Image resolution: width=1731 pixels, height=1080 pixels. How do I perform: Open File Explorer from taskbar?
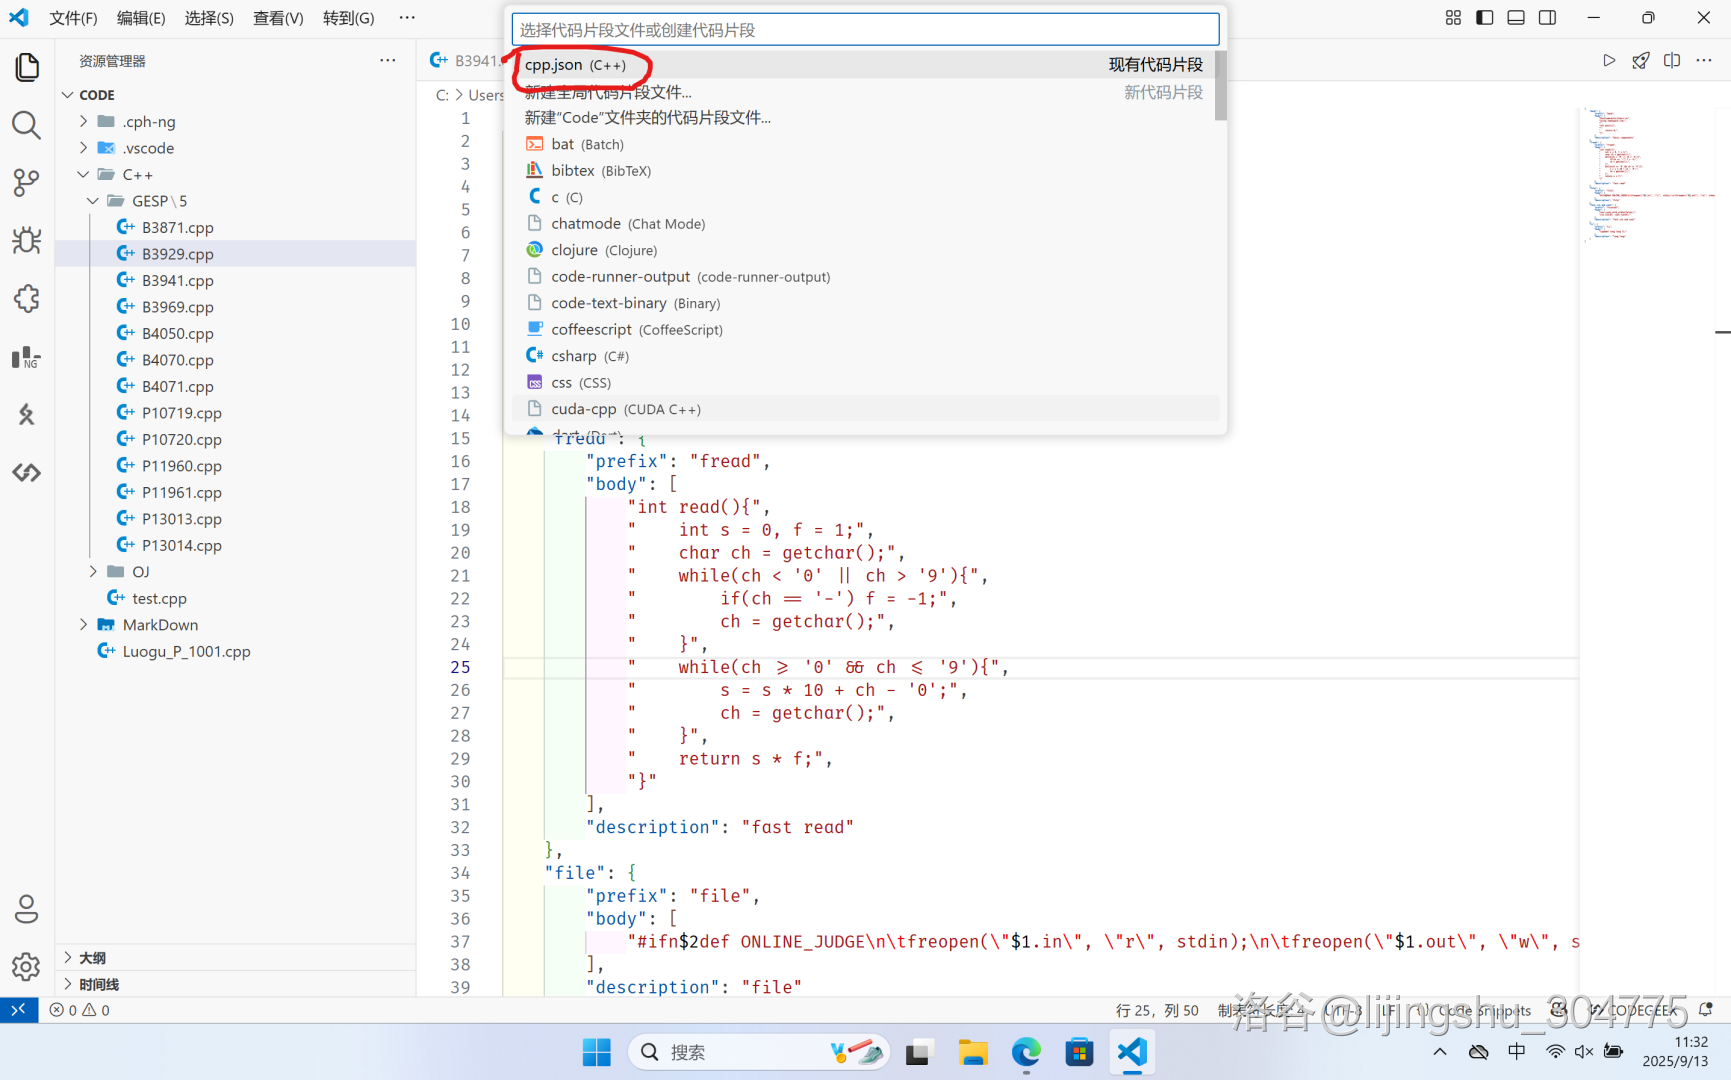pyautogui.click(x=973, y=1052)
